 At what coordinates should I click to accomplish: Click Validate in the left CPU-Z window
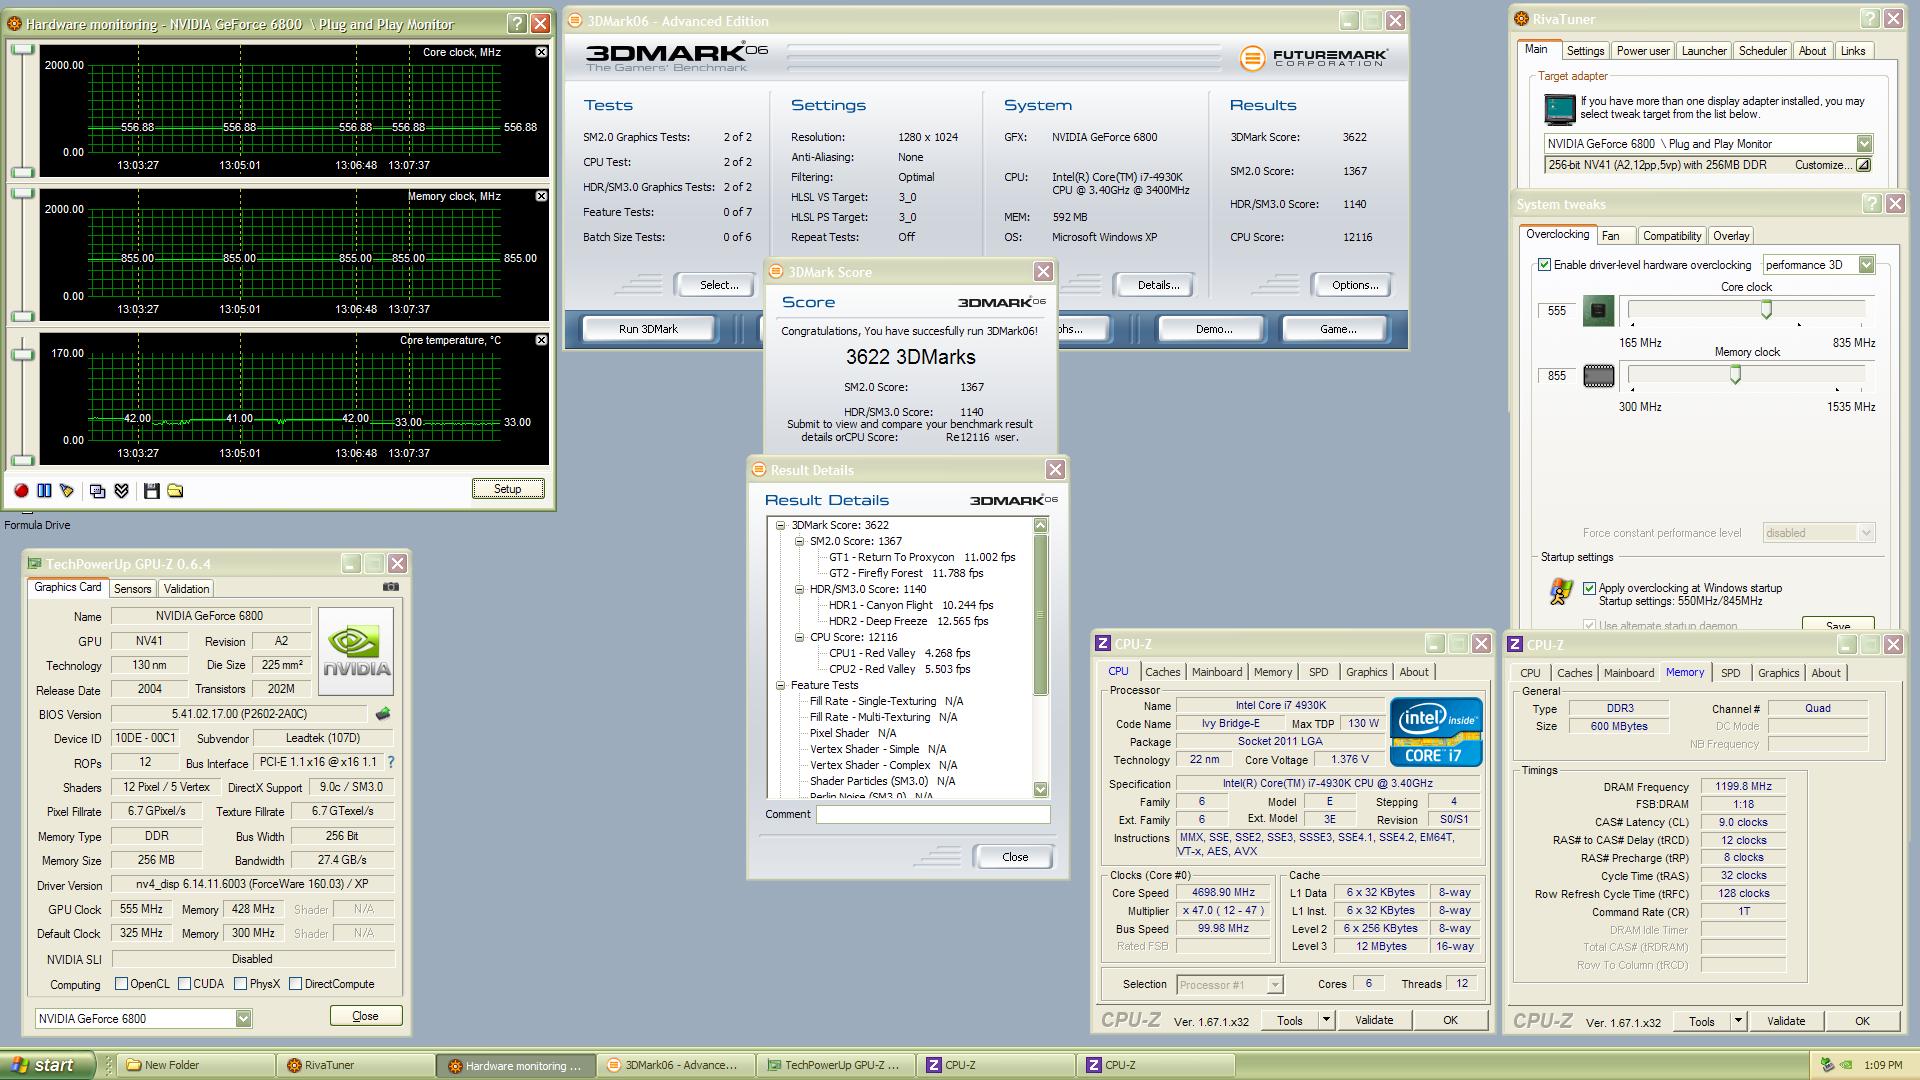[1373, 1020]
